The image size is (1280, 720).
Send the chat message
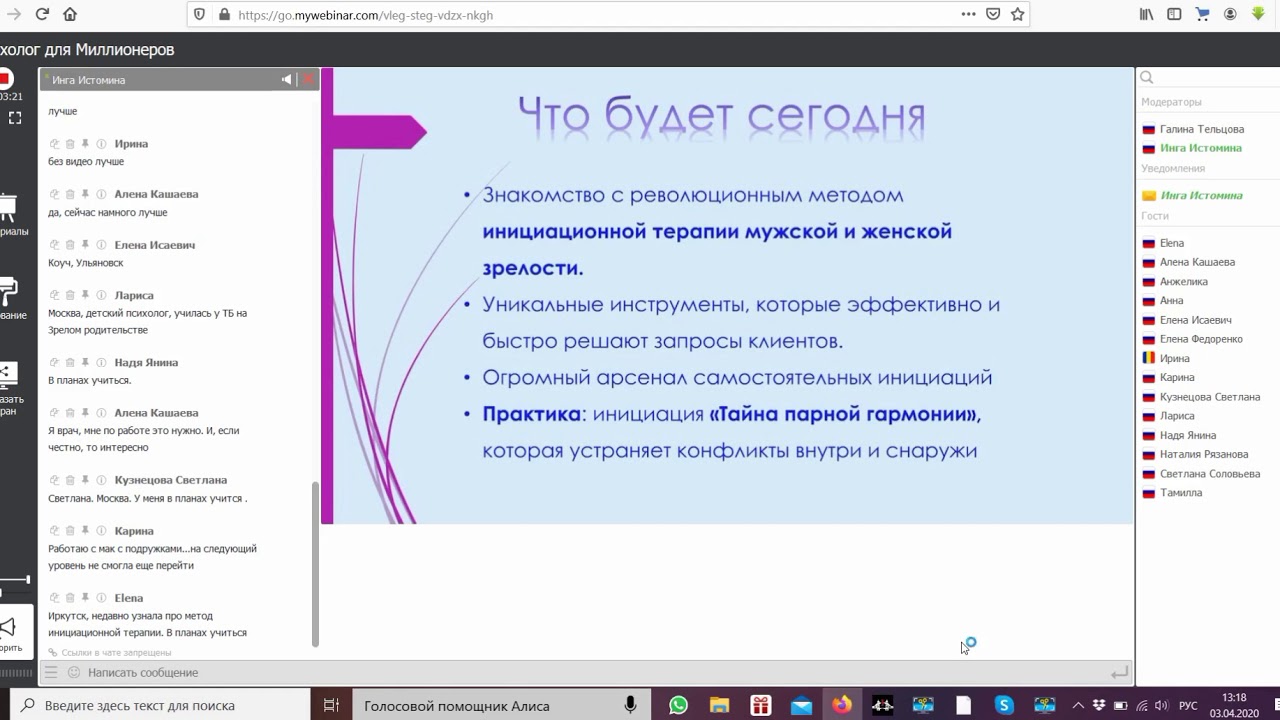pos(1120,673)
